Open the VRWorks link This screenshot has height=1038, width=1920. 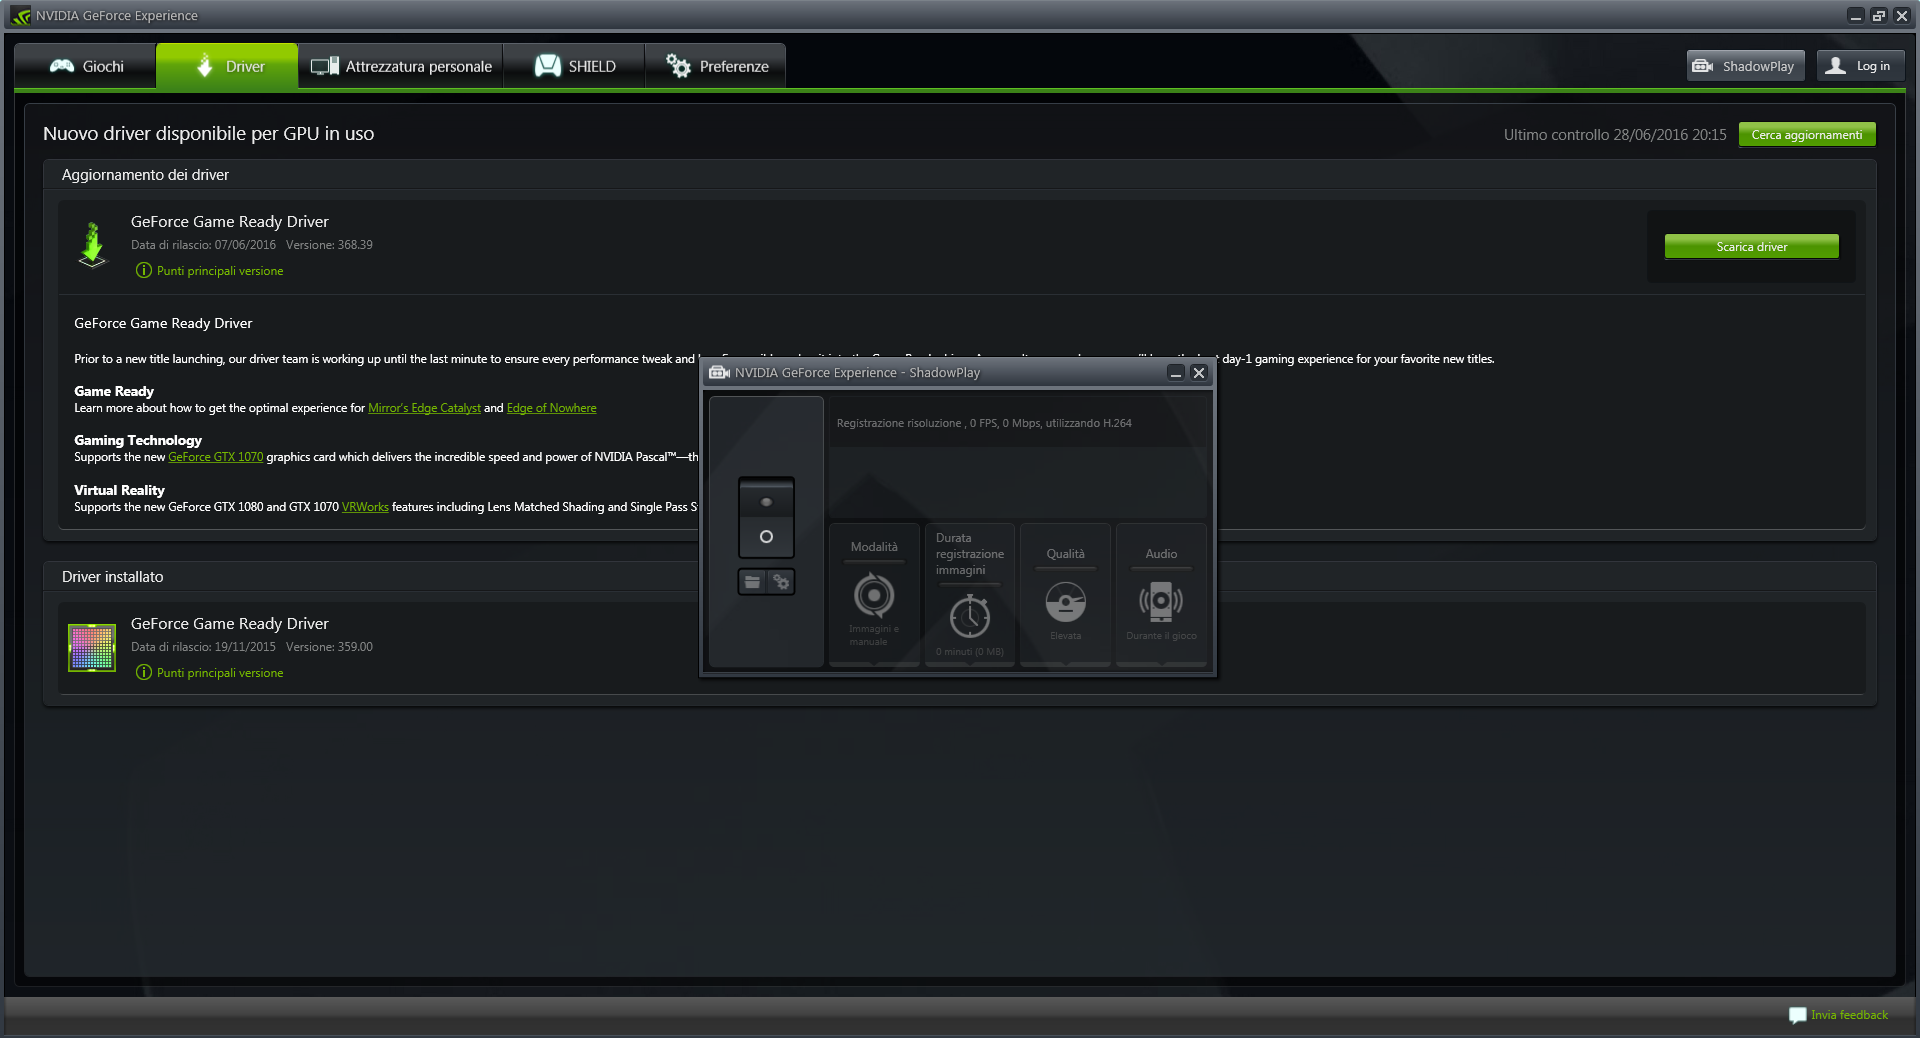pyautogui.click(x=365, y=507)
